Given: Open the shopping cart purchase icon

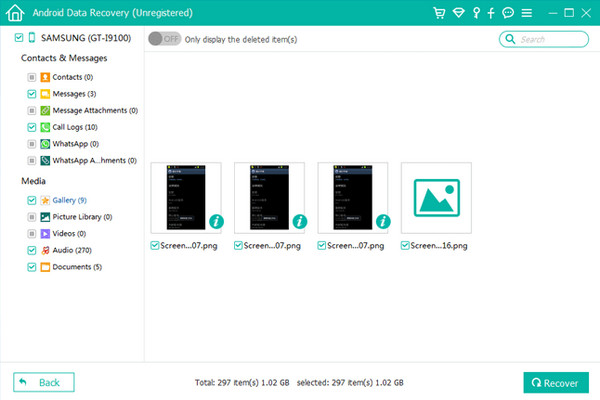Looking at the screenshot, I should (439, 13).
